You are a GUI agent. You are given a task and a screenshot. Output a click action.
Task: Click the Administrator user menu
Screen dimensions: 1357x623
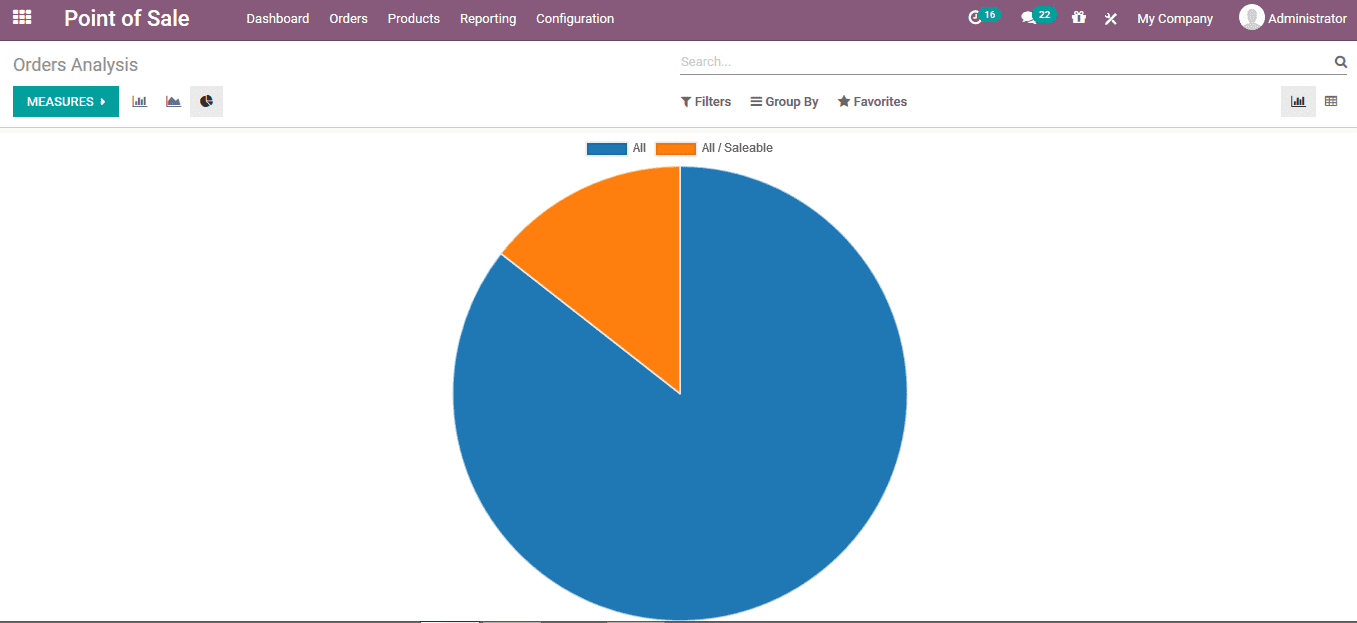coord(1294,18)
